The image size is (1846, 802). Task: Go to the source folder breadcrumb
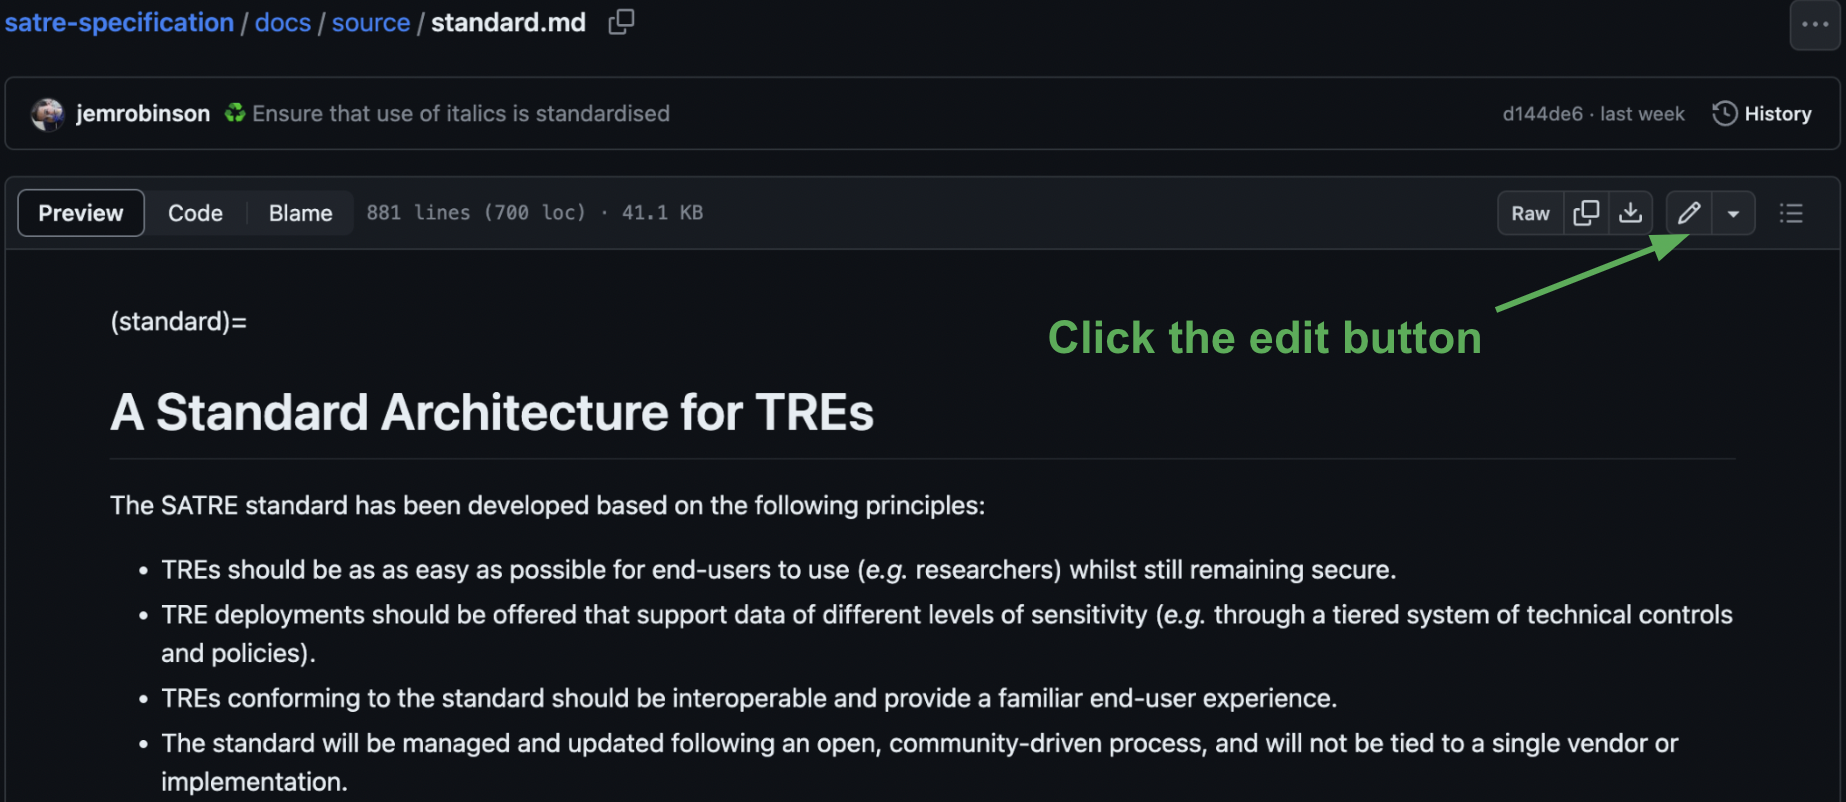tap(371, 22)
